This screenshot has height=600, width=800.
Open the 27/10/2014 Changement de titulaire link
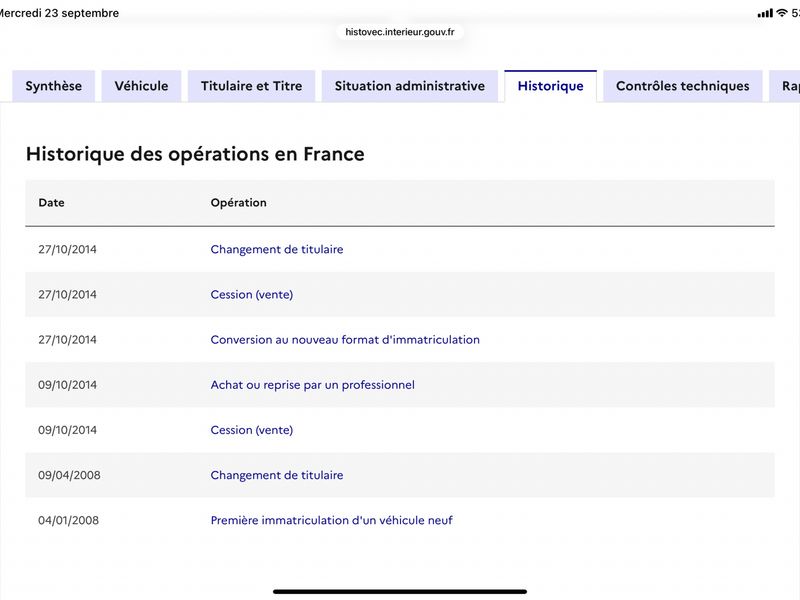[x=277, y=249]
